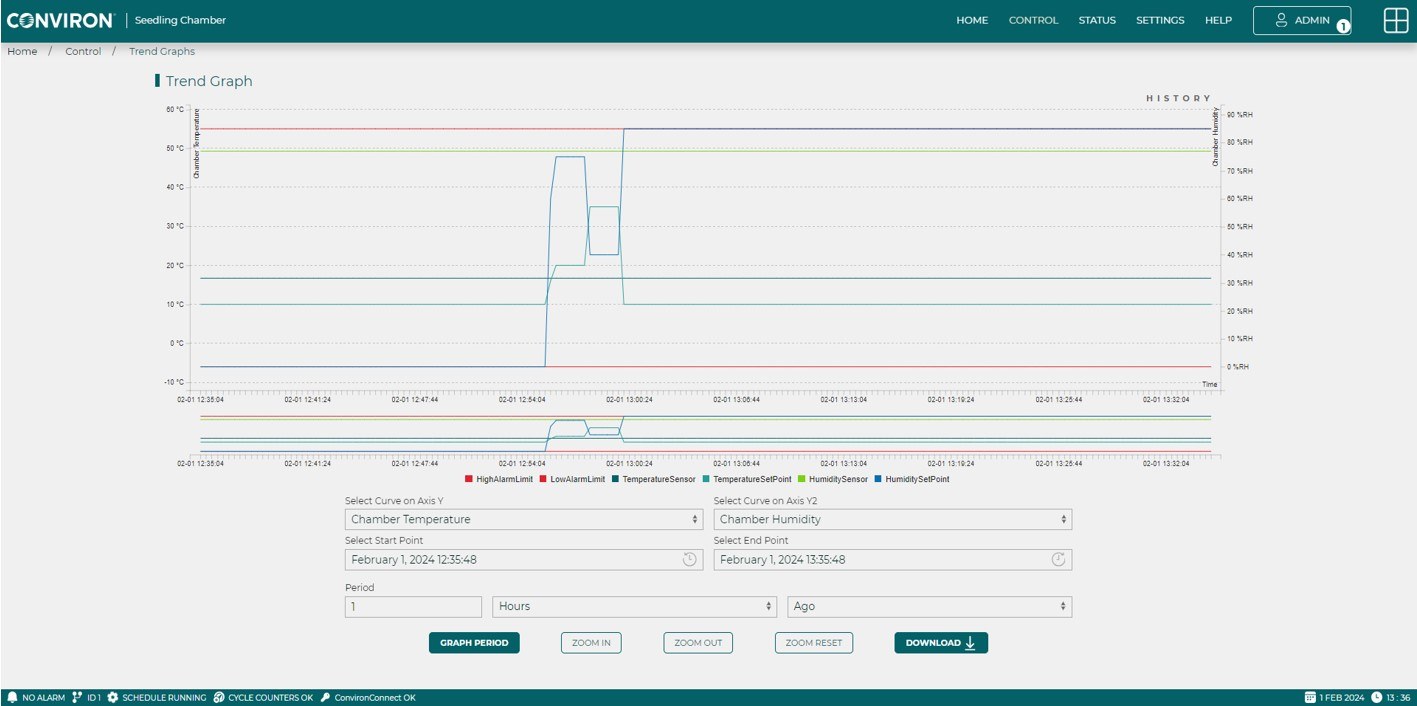Click the ConvironConnect key icon

pyautogui.click(x=325, y=697)
